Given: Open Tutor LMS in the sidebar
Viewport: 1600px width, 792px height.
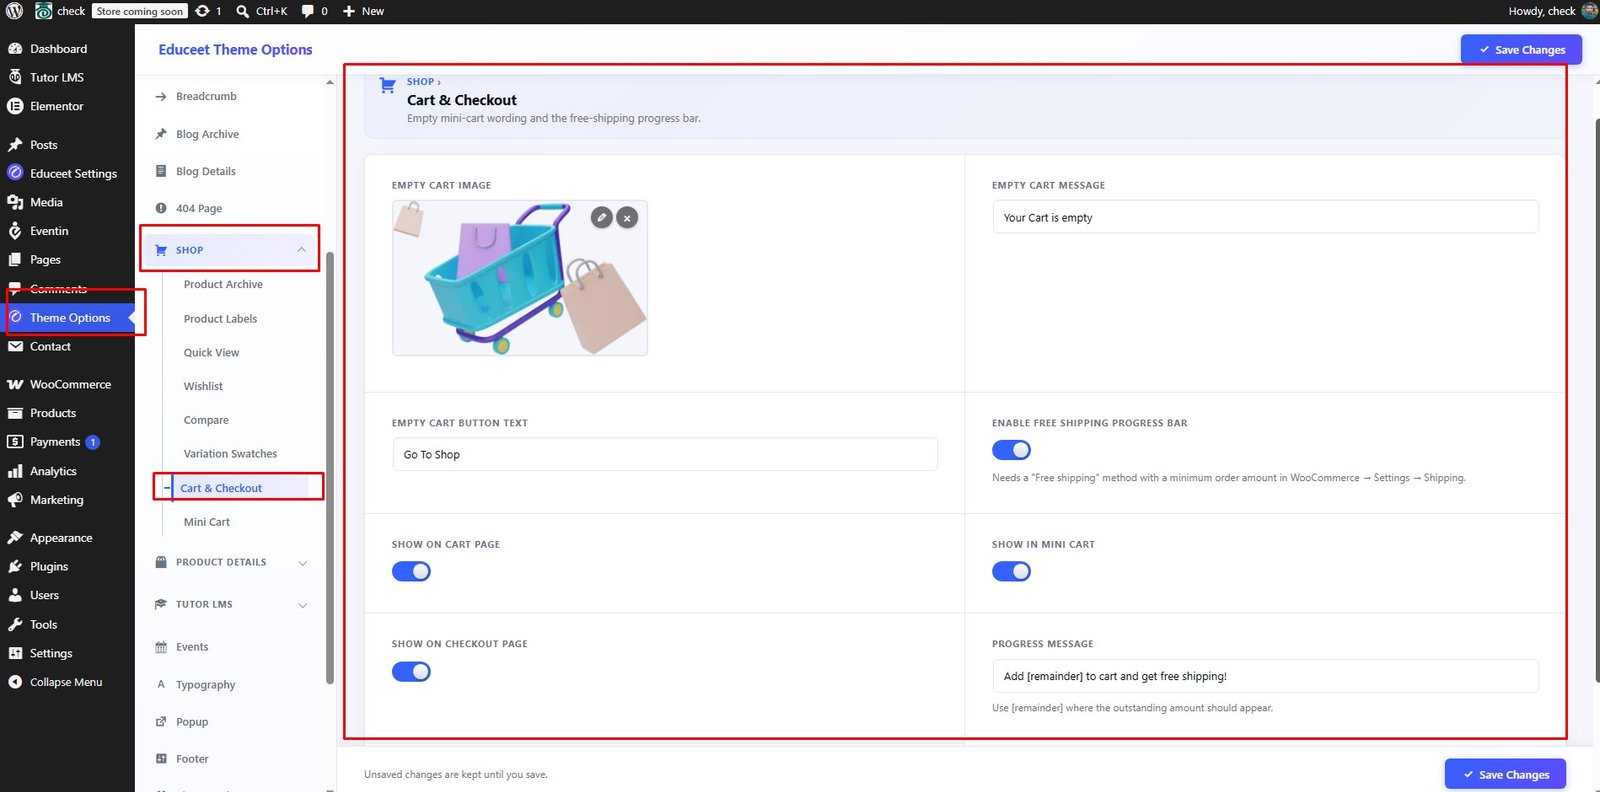Looking at the screenshot, I should (x=57, y=77).
